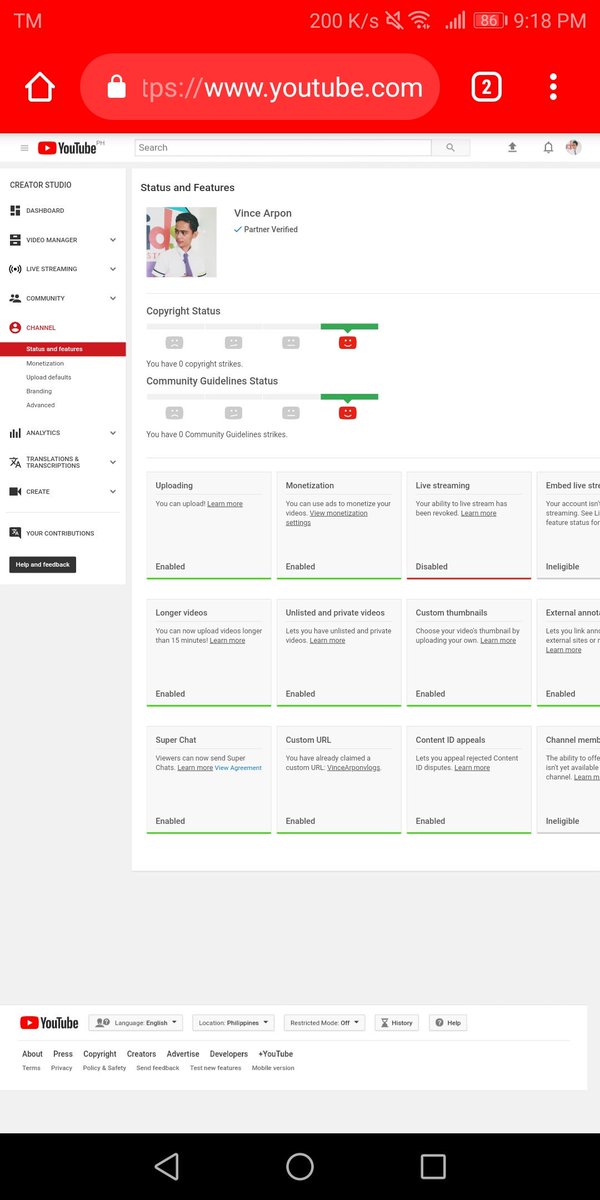Click View Agreement in Super Chat card
The height and width of the screenshot is (1200, 600).
pos(238,768)
